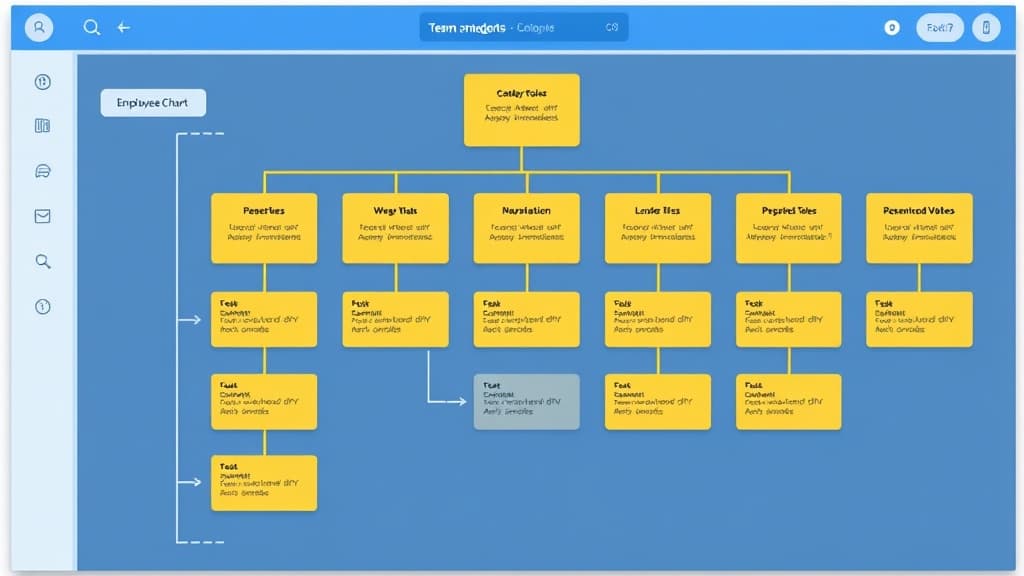This screenshot has height=576, width=1024.
Task: Click the pill button right of the white dot icon
Action: [940, 27]
